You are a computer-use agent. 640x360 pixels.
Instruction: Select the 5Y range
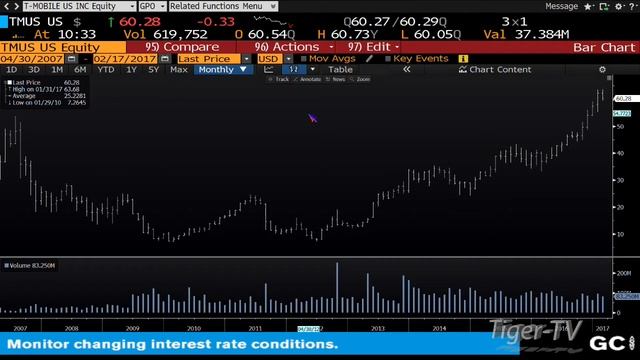(x=153, y=70)
